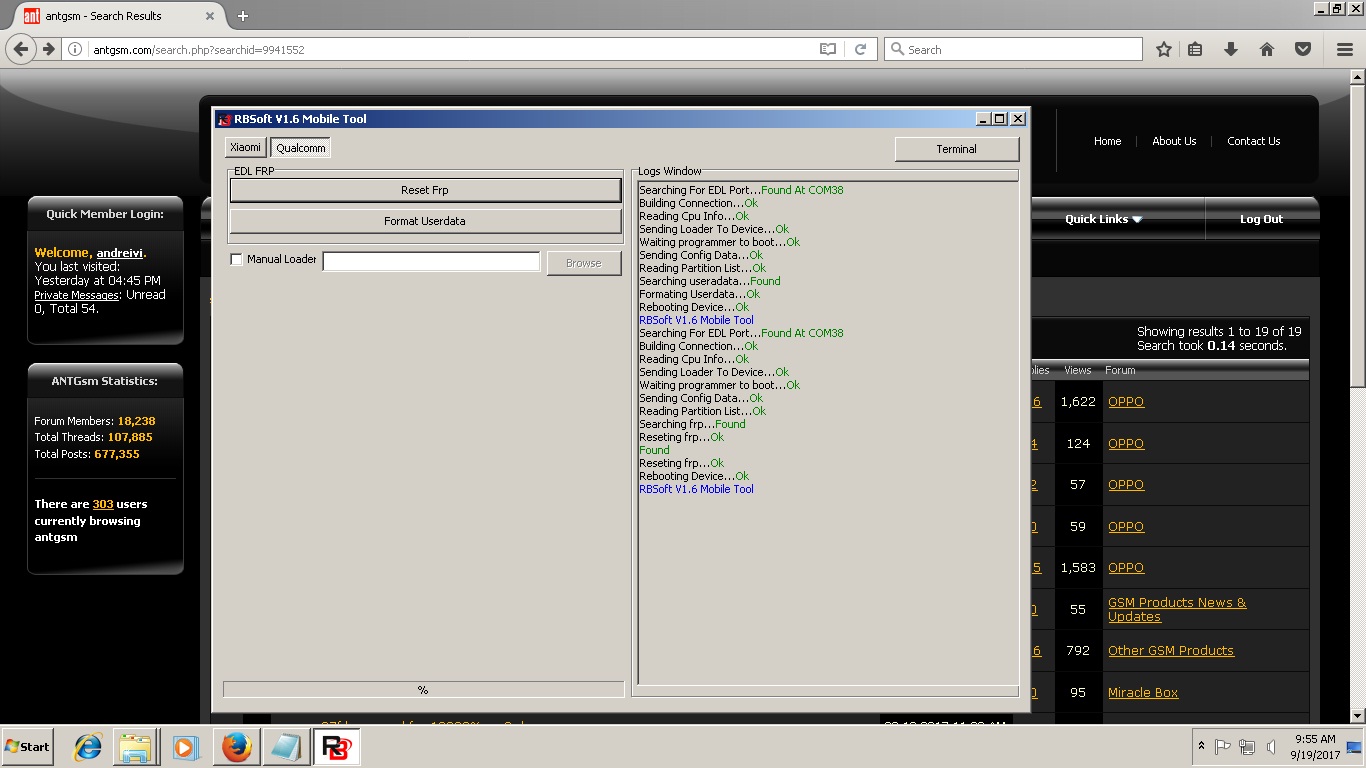
Task: Click the Start button
Action: 28,747
